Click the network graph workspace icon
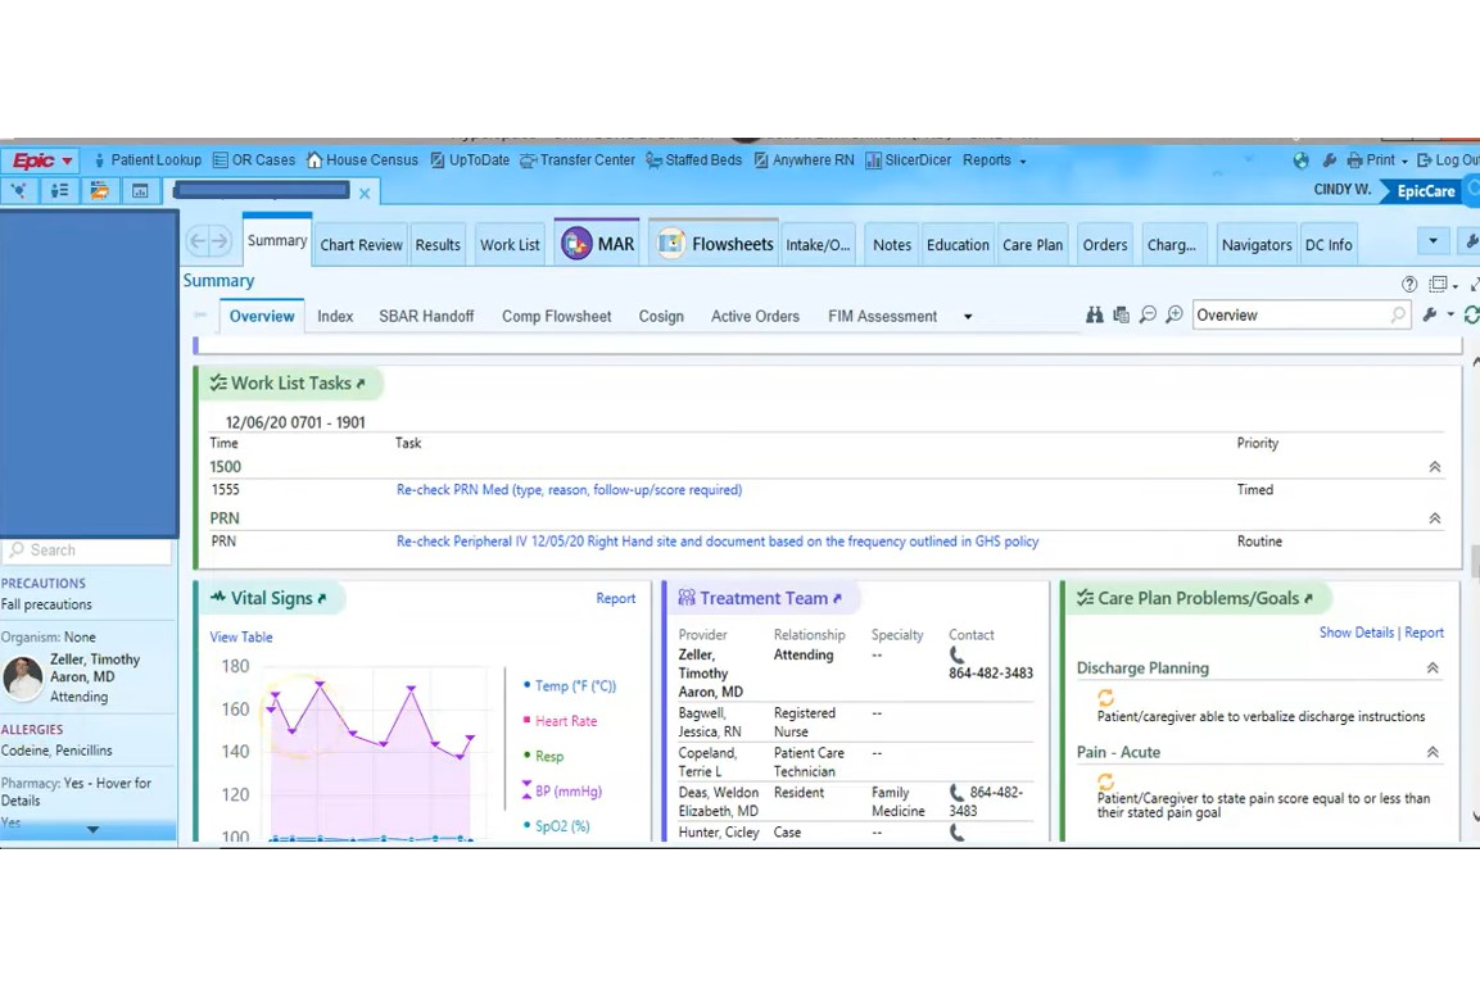Screen dimensions: 1480x987 tap(19, 190)
